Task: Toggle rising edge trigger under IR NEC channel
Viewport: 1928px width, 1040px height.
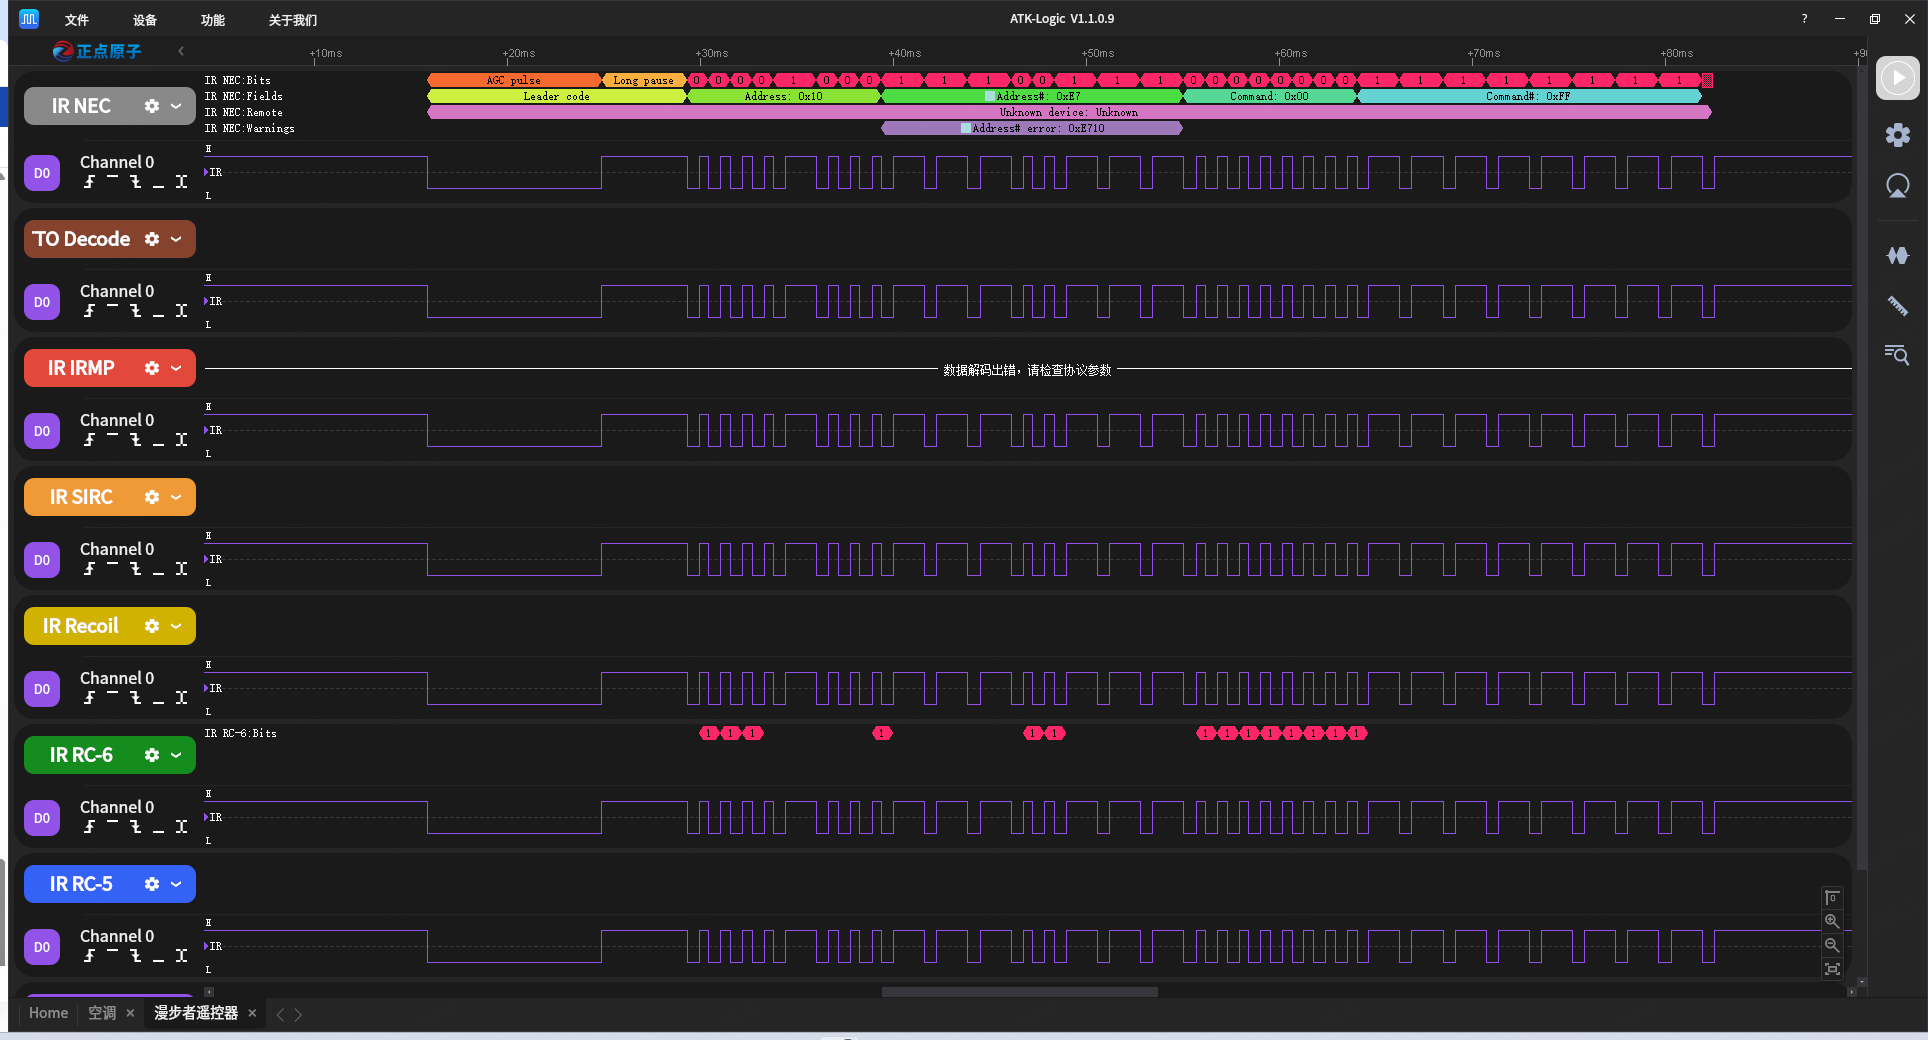Action: (x=89, y=182)
